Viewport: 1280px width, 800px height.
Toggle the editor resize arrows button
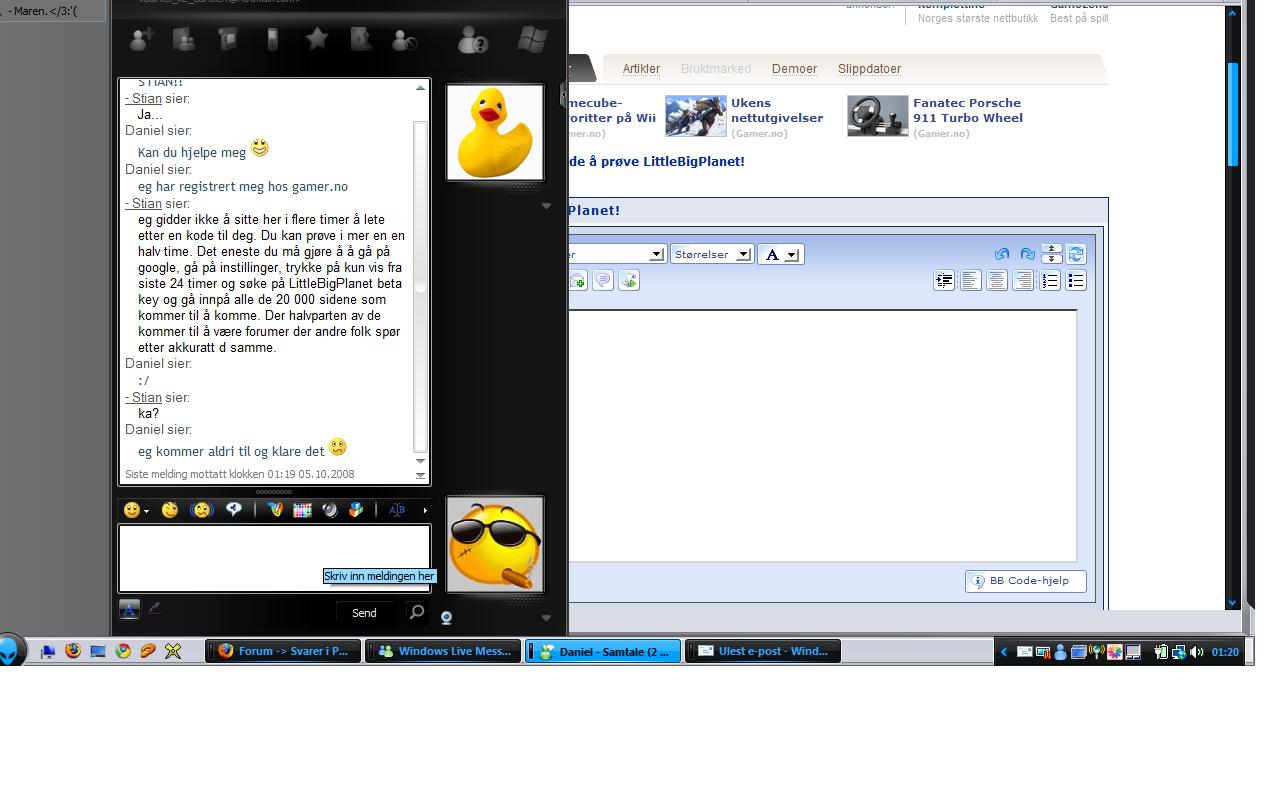1051,254
